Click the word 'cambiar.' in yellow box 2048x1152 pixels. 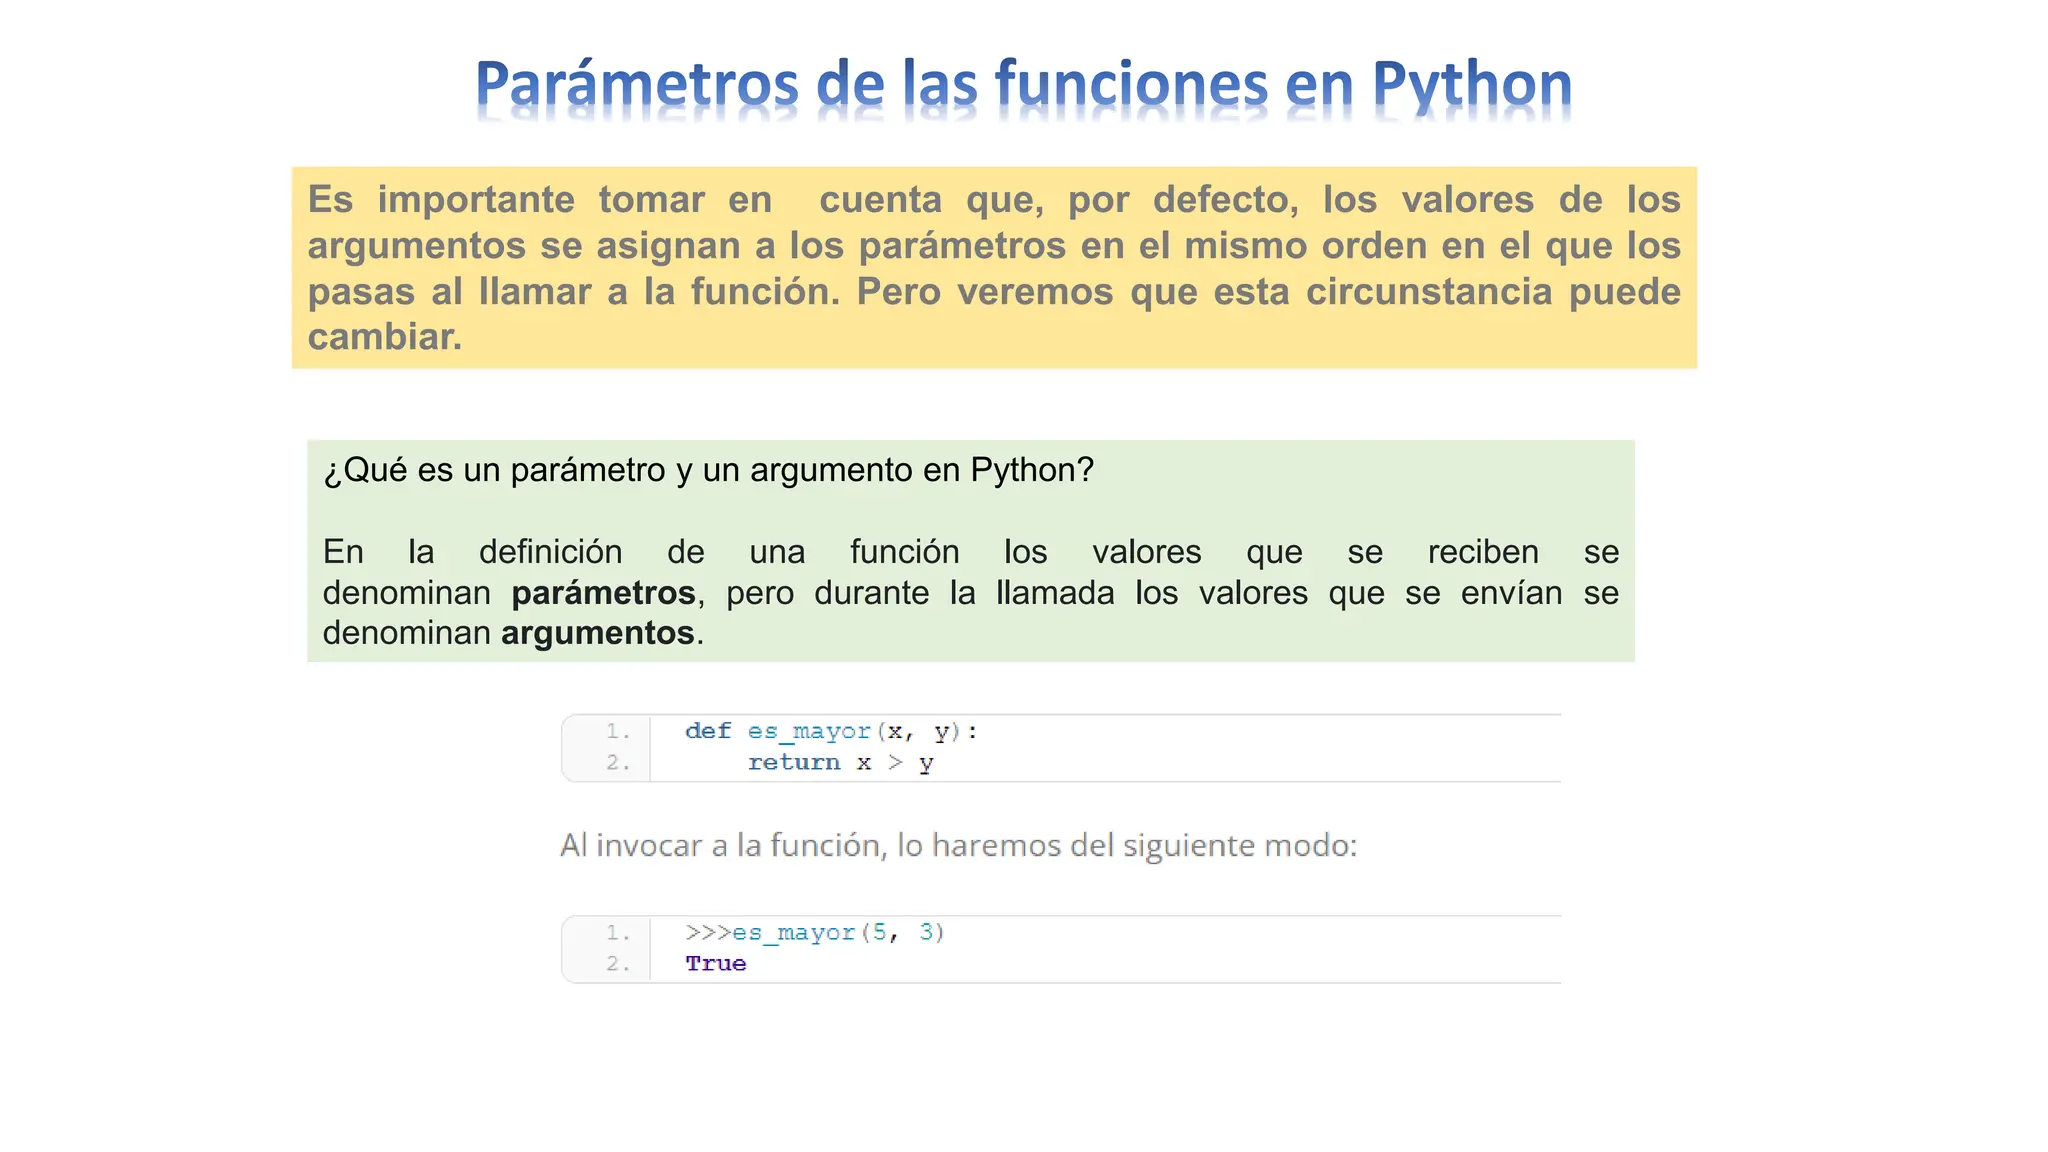[x=385, y=338]
